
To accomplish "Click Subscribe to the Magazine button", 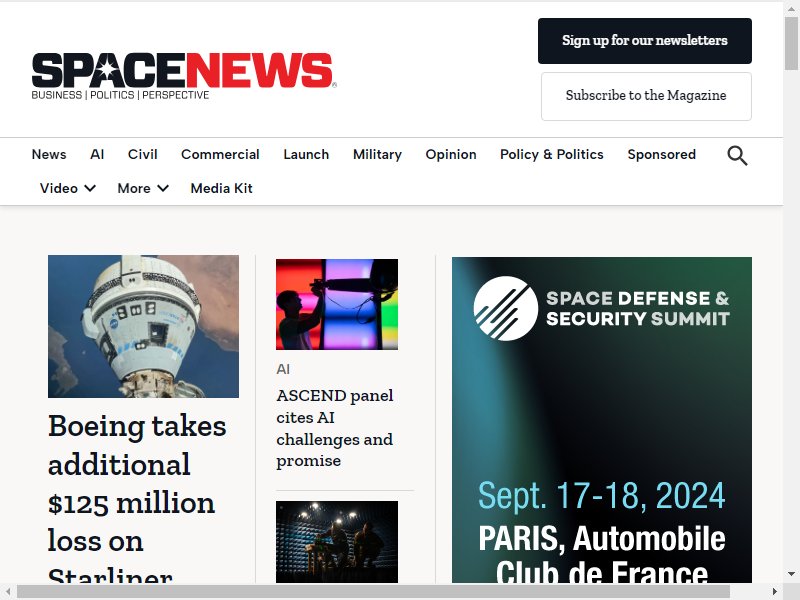I will point(646,96).
